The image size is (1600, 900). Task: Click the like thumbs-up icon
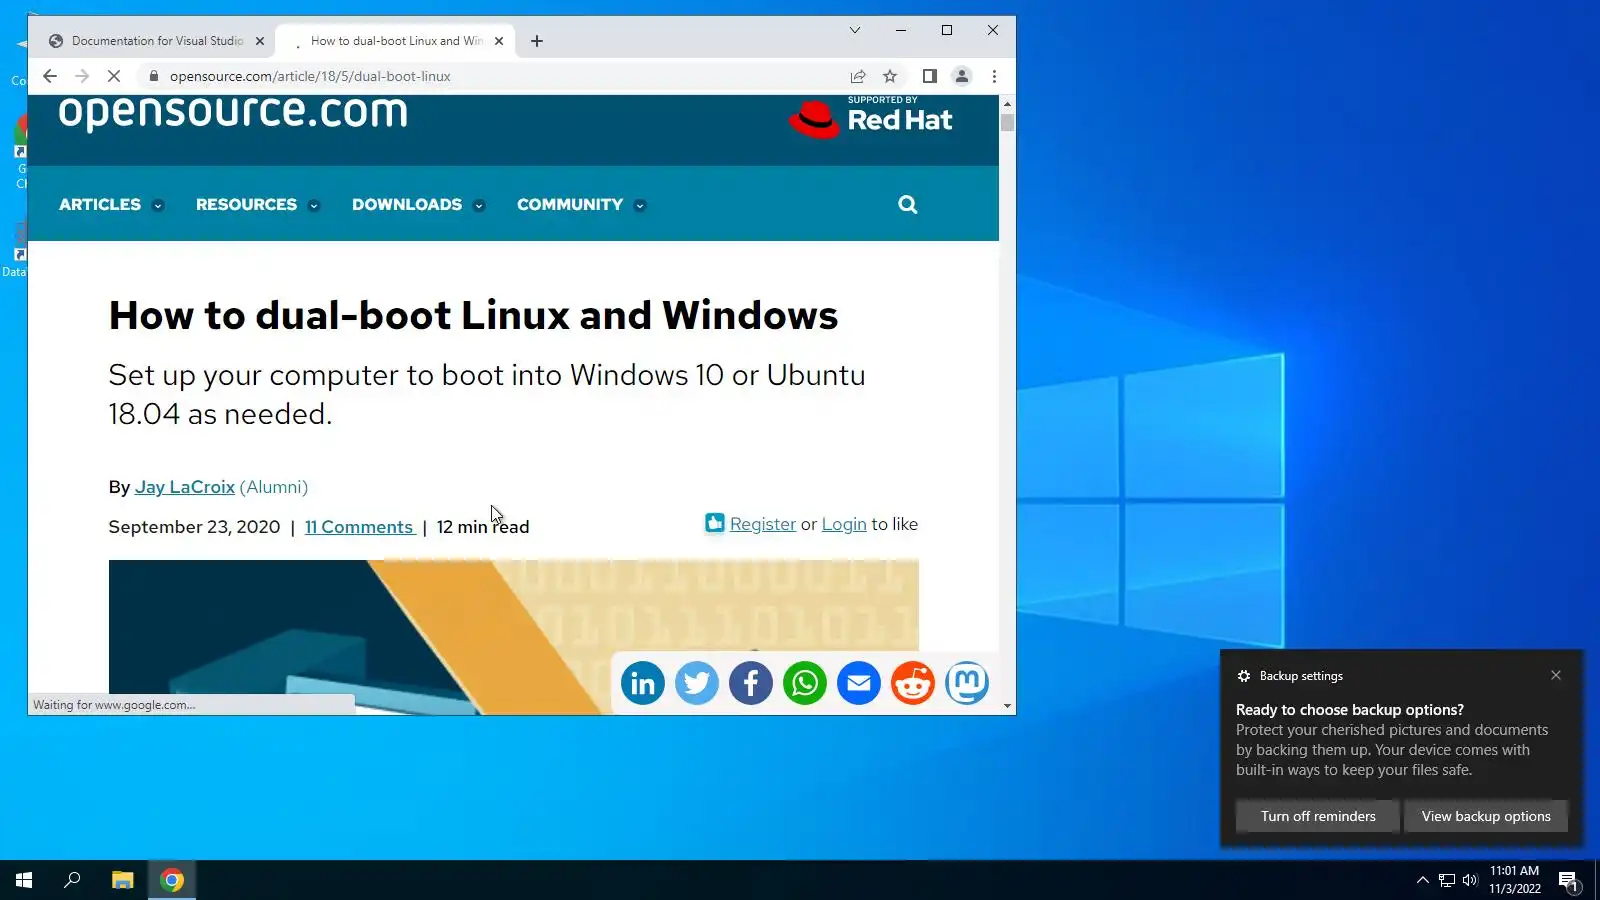click(715, 523)
